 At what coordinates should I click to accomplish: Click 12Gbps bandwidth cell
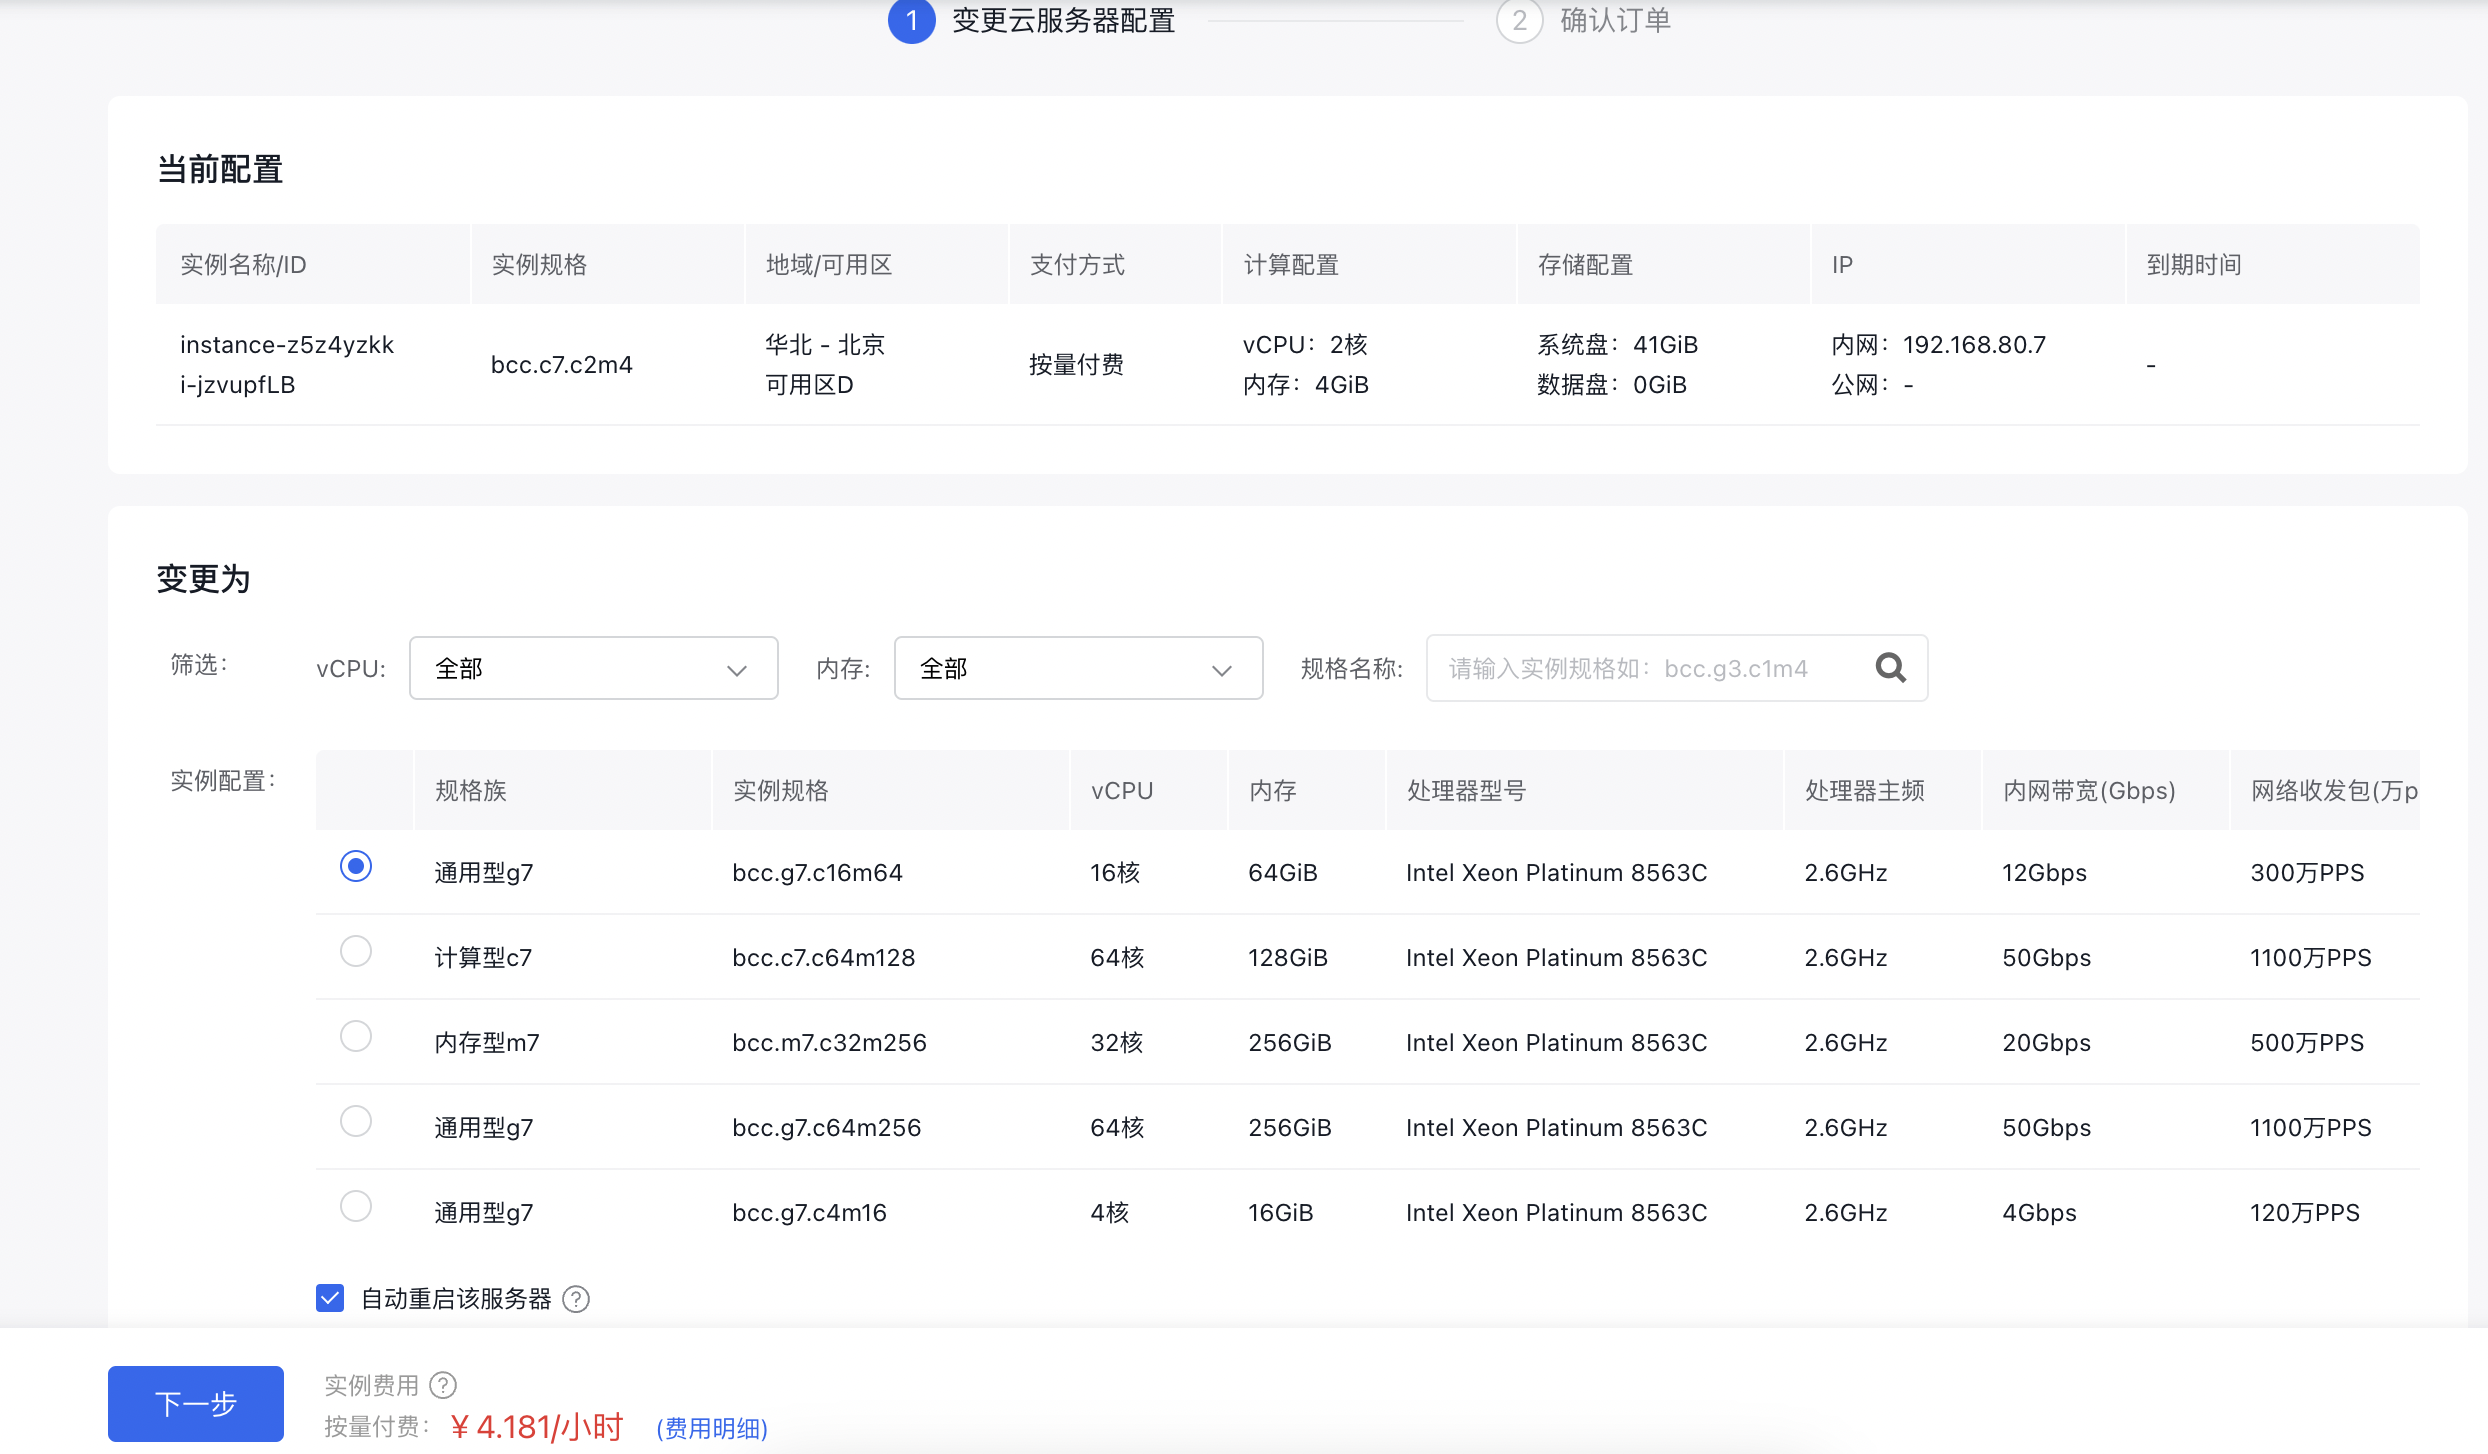coord(2045,873)
